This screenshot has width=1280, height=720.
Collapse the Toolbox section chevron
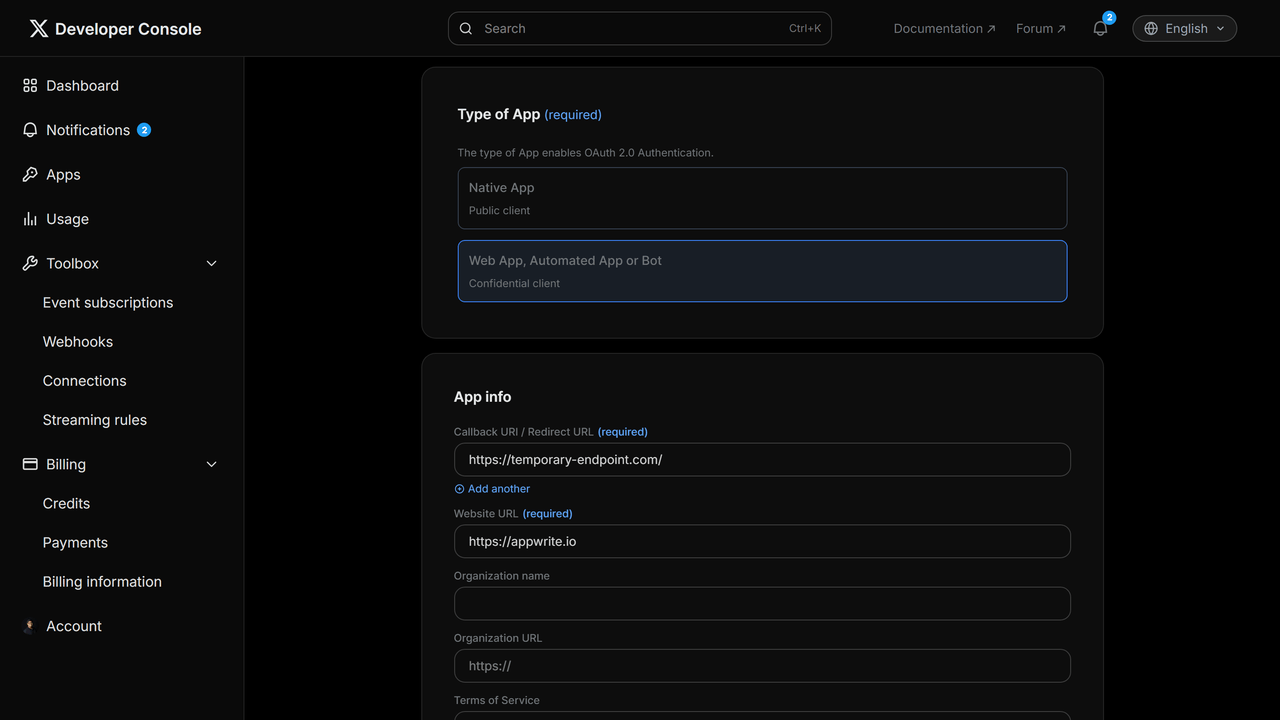(x=211, y=264)
